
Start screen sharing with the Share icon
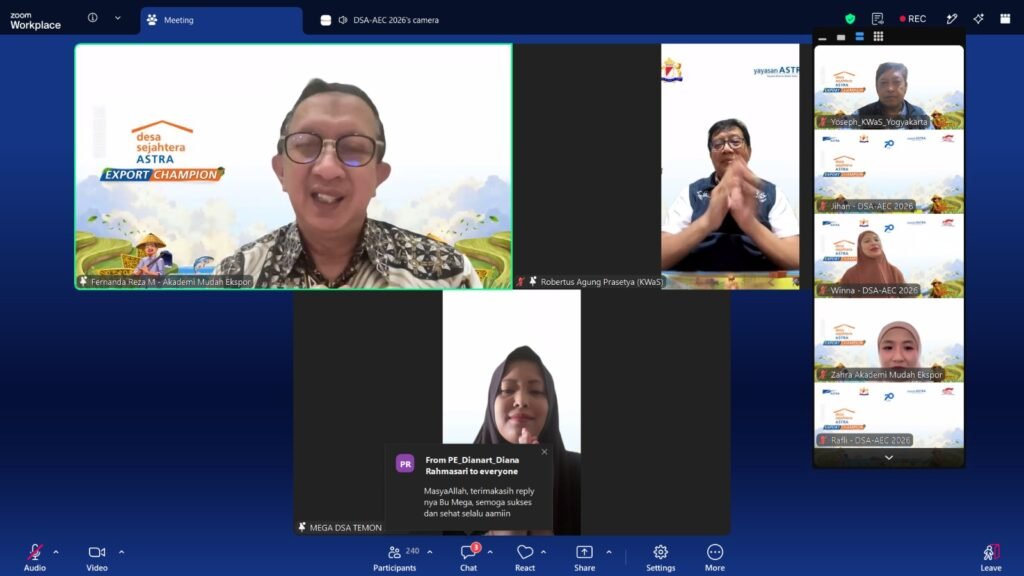(x=584, y=552)
